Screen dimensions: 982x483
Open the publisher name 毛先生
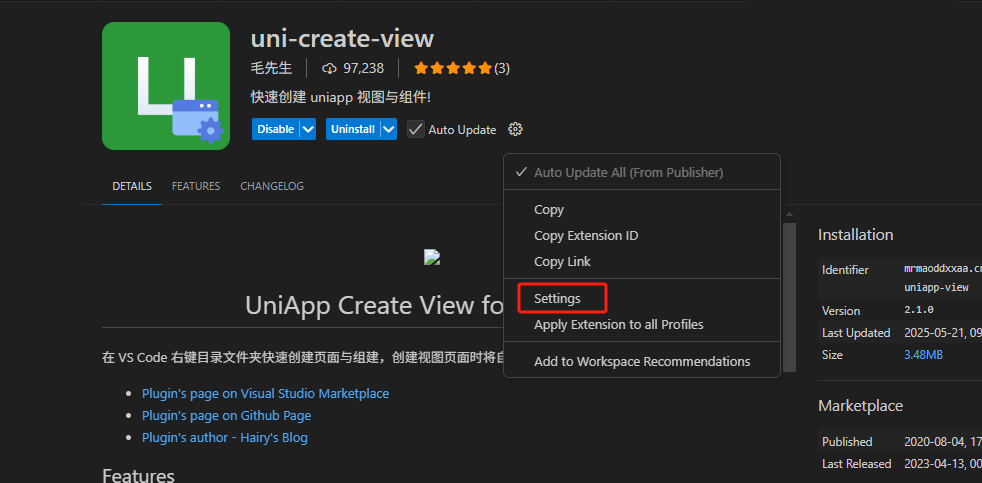pyautogui.click(x=272, y=68)
